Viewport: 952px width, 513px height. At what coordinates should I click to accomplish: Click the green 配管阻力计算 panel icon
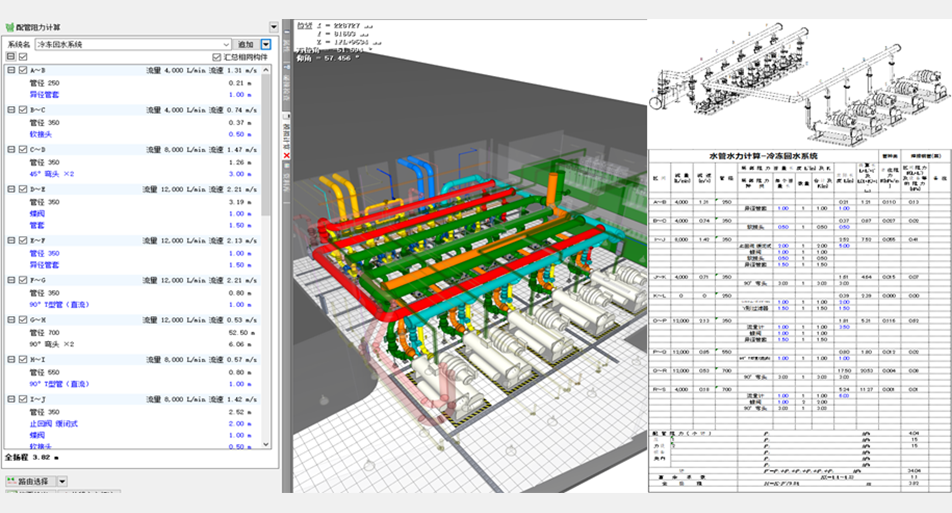(x=12, y=27)
